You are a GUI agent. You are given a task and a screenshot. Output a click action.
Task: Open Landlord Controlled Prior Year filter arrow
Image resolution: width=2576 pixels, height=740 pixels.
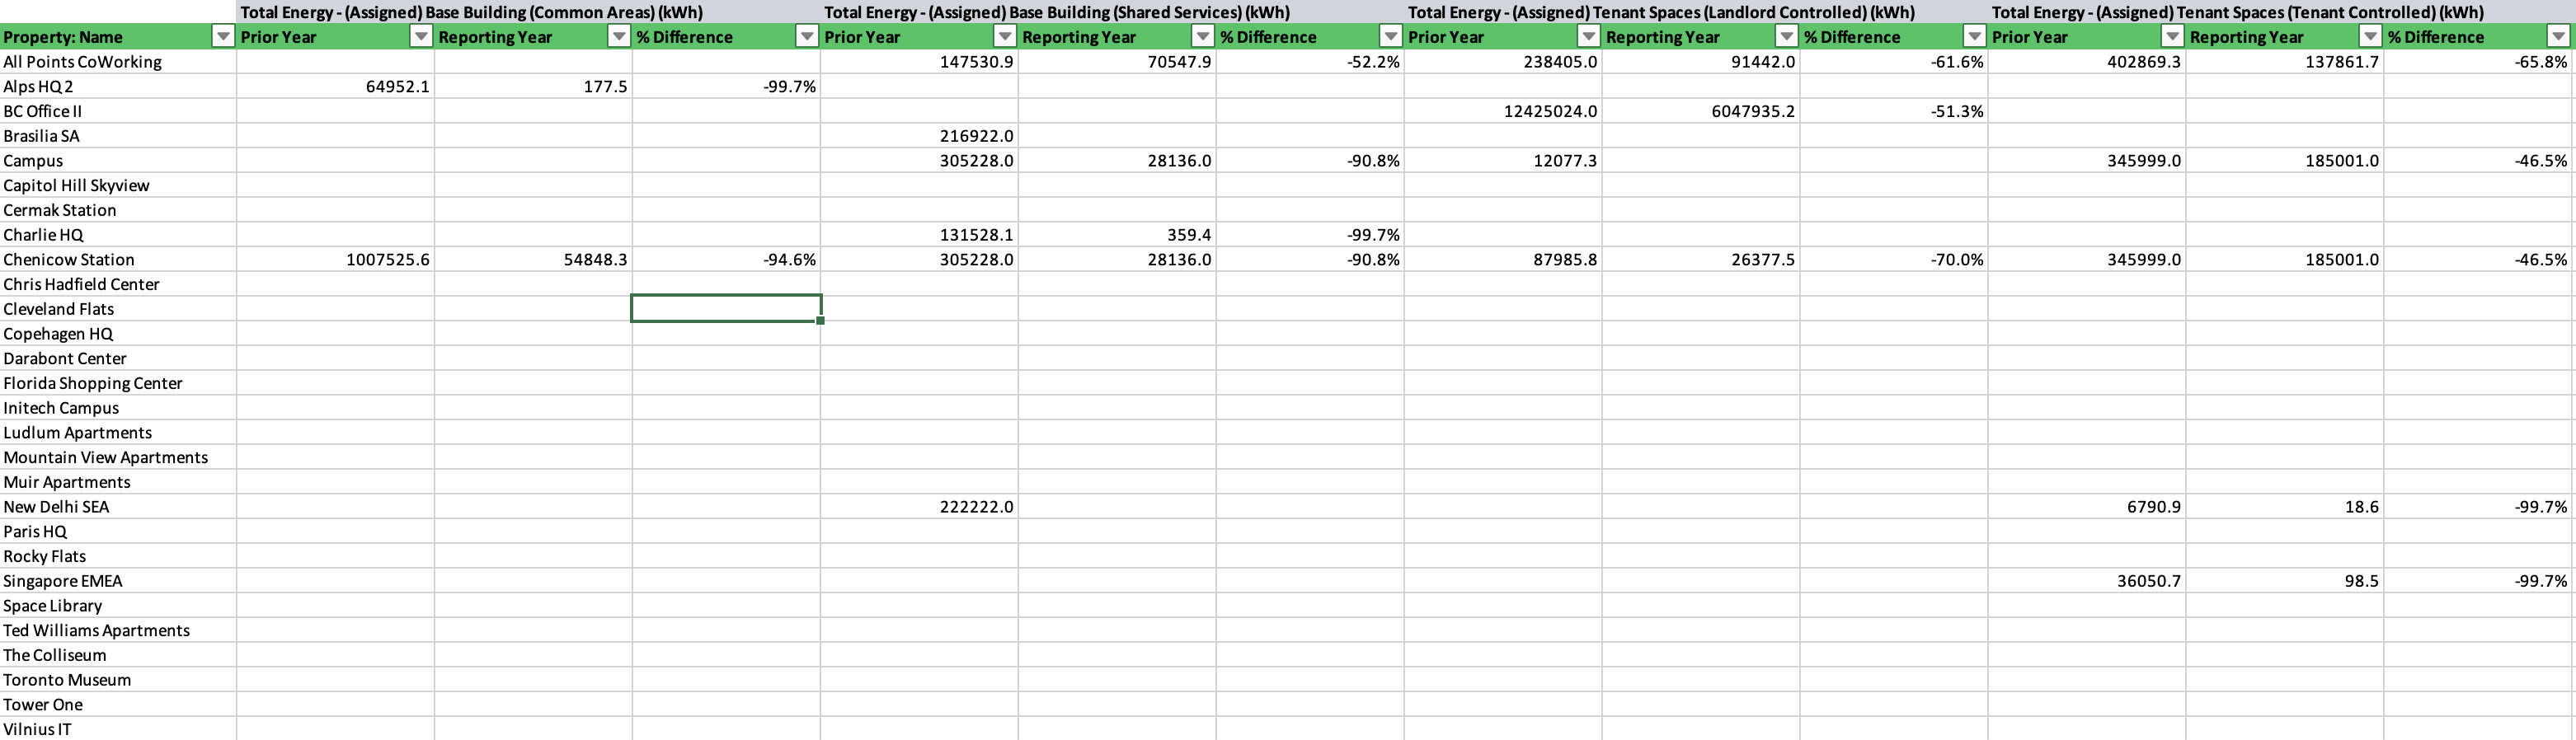tap(1588, 37)
